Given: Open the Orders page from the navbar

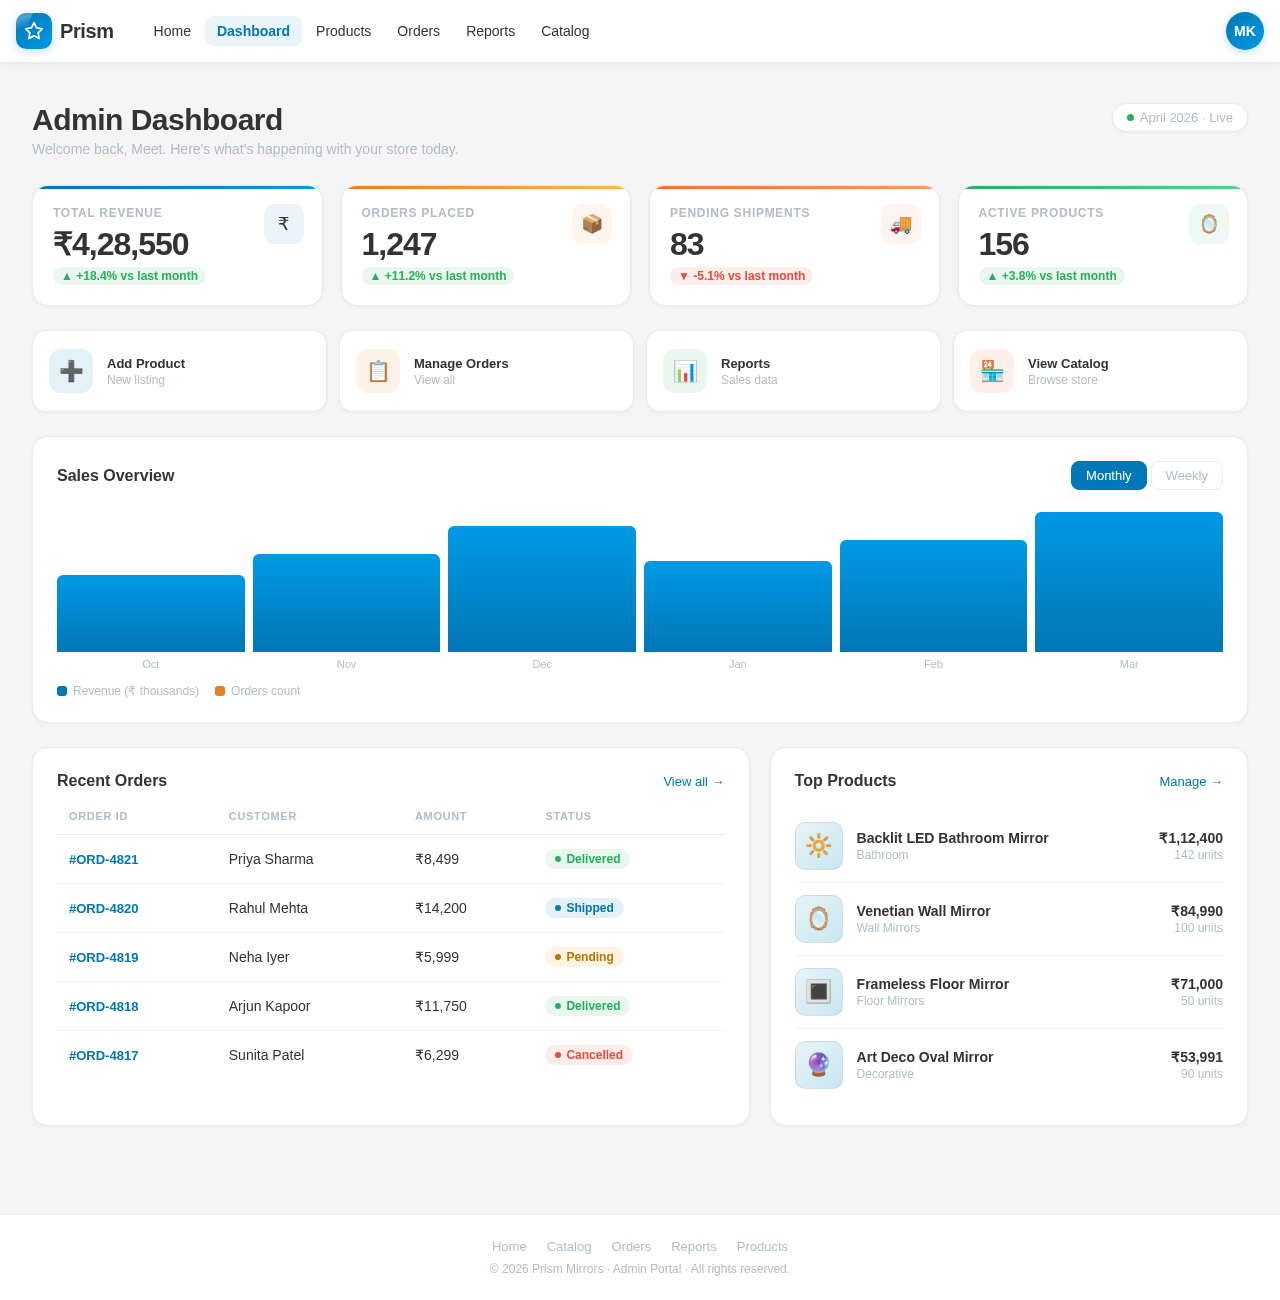Looking at the screenshot, I should [418, 31].
